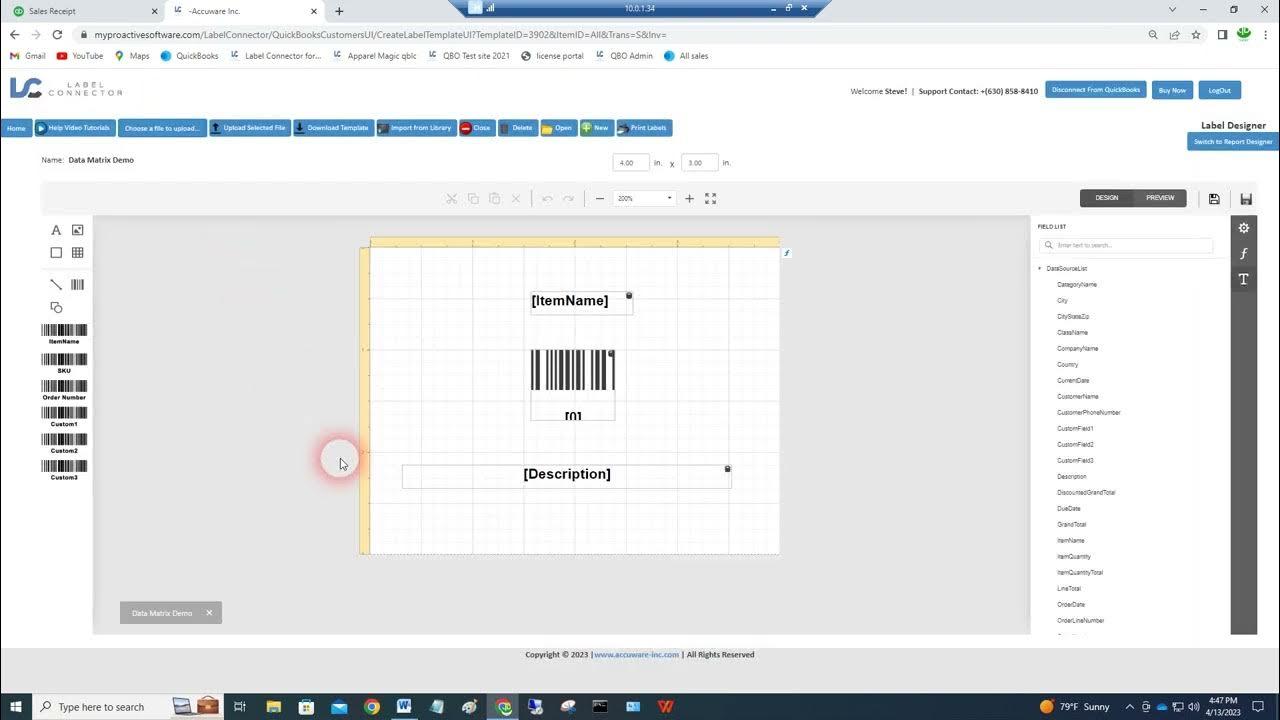Click Import from Library button
1280x720 pixels.
pyautogui.click(x=416, y=128)
